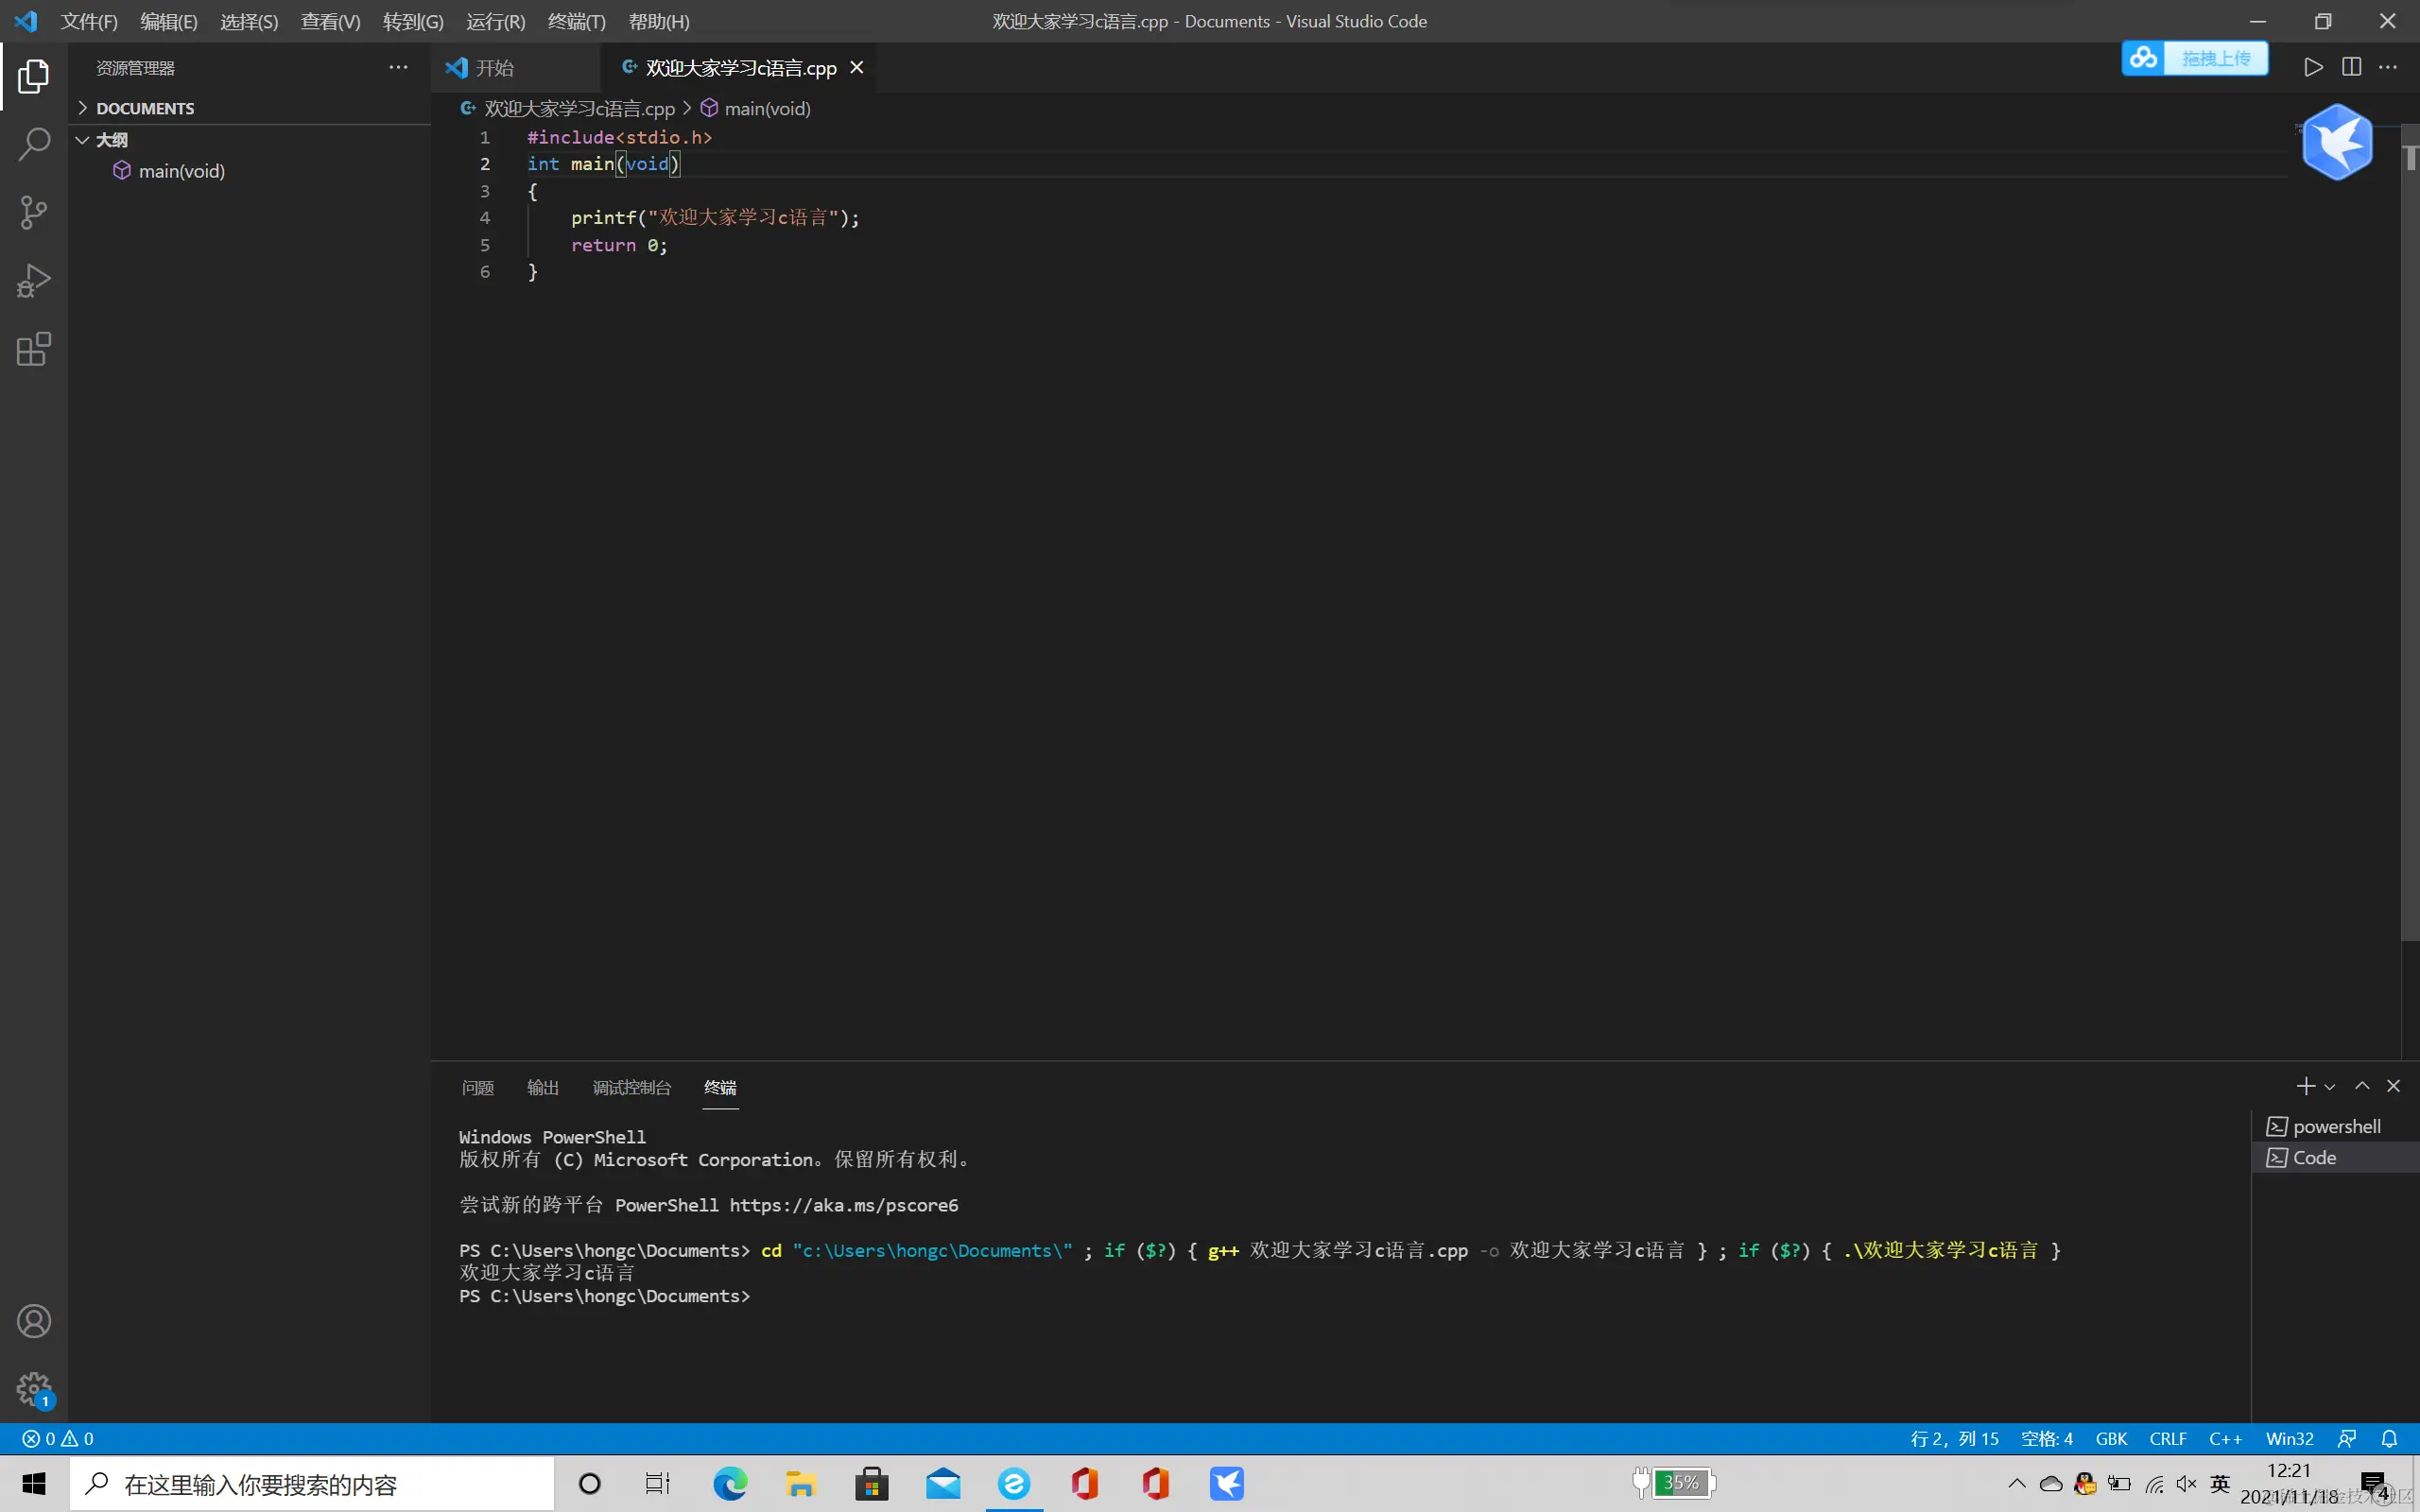Open the Accounts icon

pyautogui.click(x=33, y=1321)
